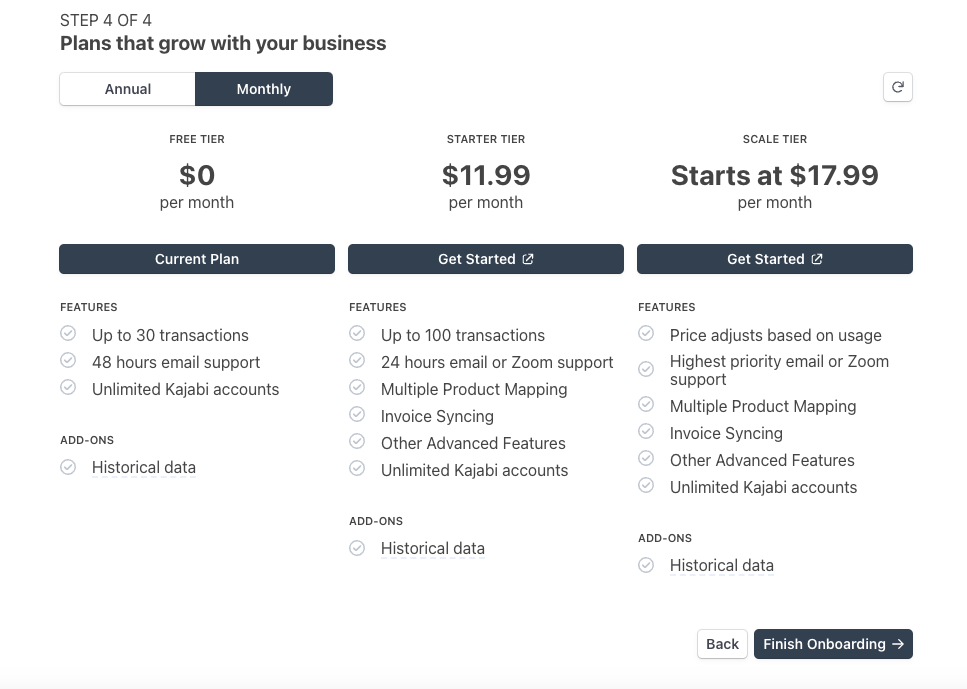Viewport: 967px width, 689px height.
Task: Click the Starter Tier $11.99 price
Action: [x=486, y=175]
